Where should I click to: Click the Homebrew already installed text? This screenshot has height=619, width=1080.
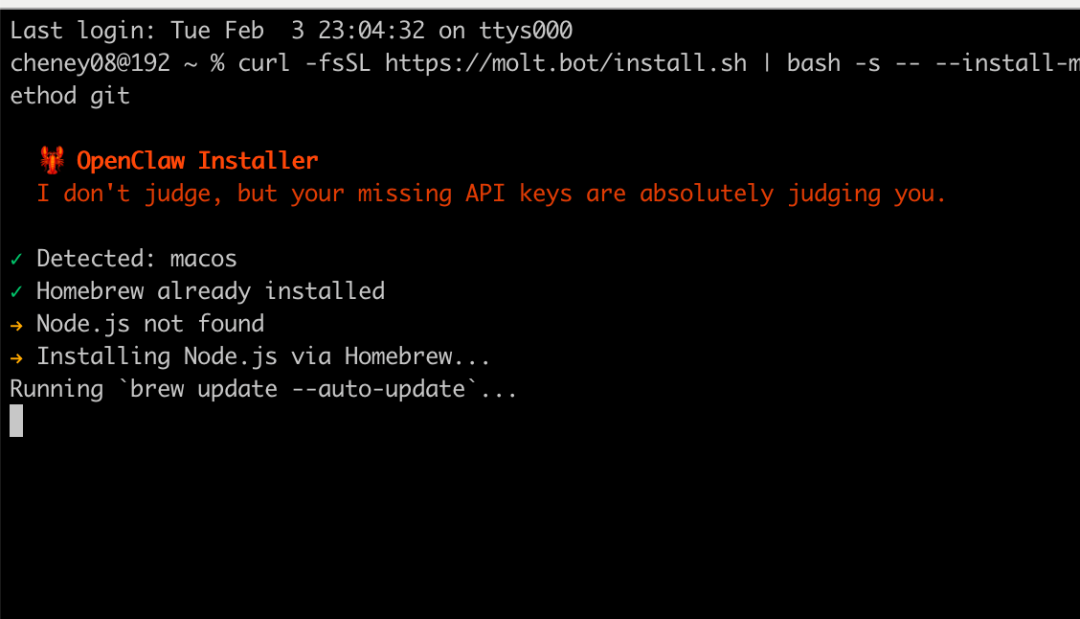(211, 291)
